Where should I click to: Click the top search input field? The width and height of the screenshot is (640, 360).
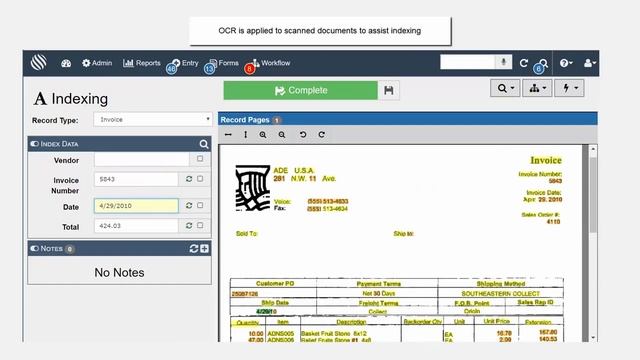[x=467, y=62]
